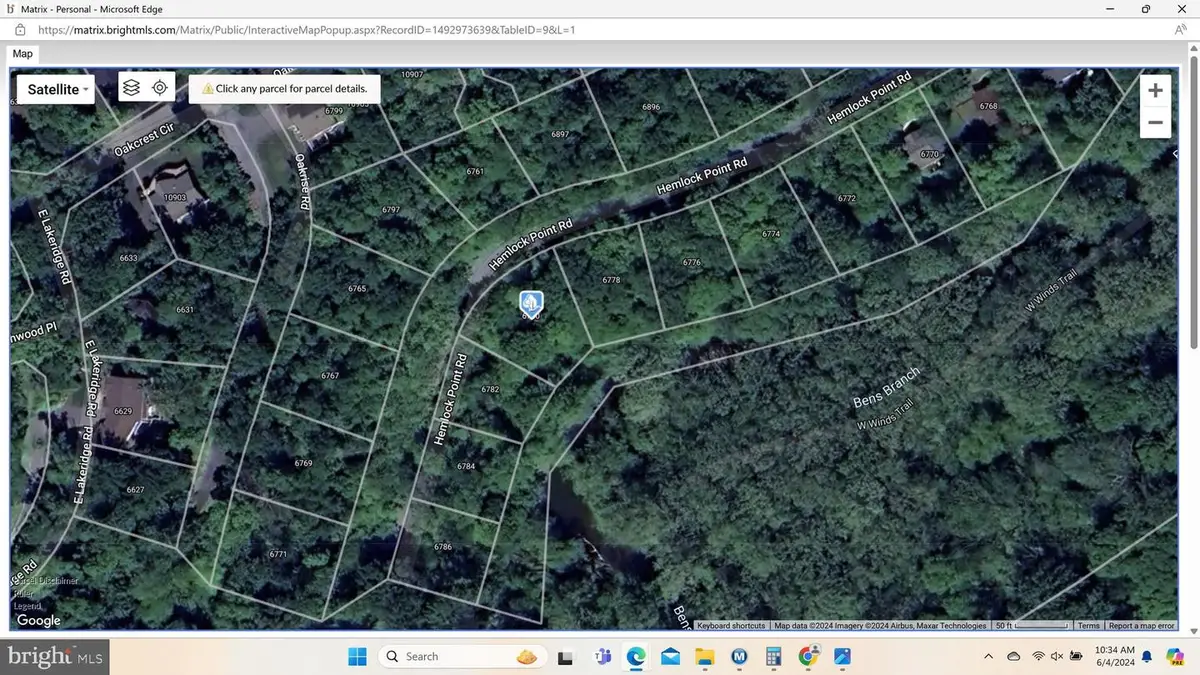Click parcel number 6631

point(185,310)
